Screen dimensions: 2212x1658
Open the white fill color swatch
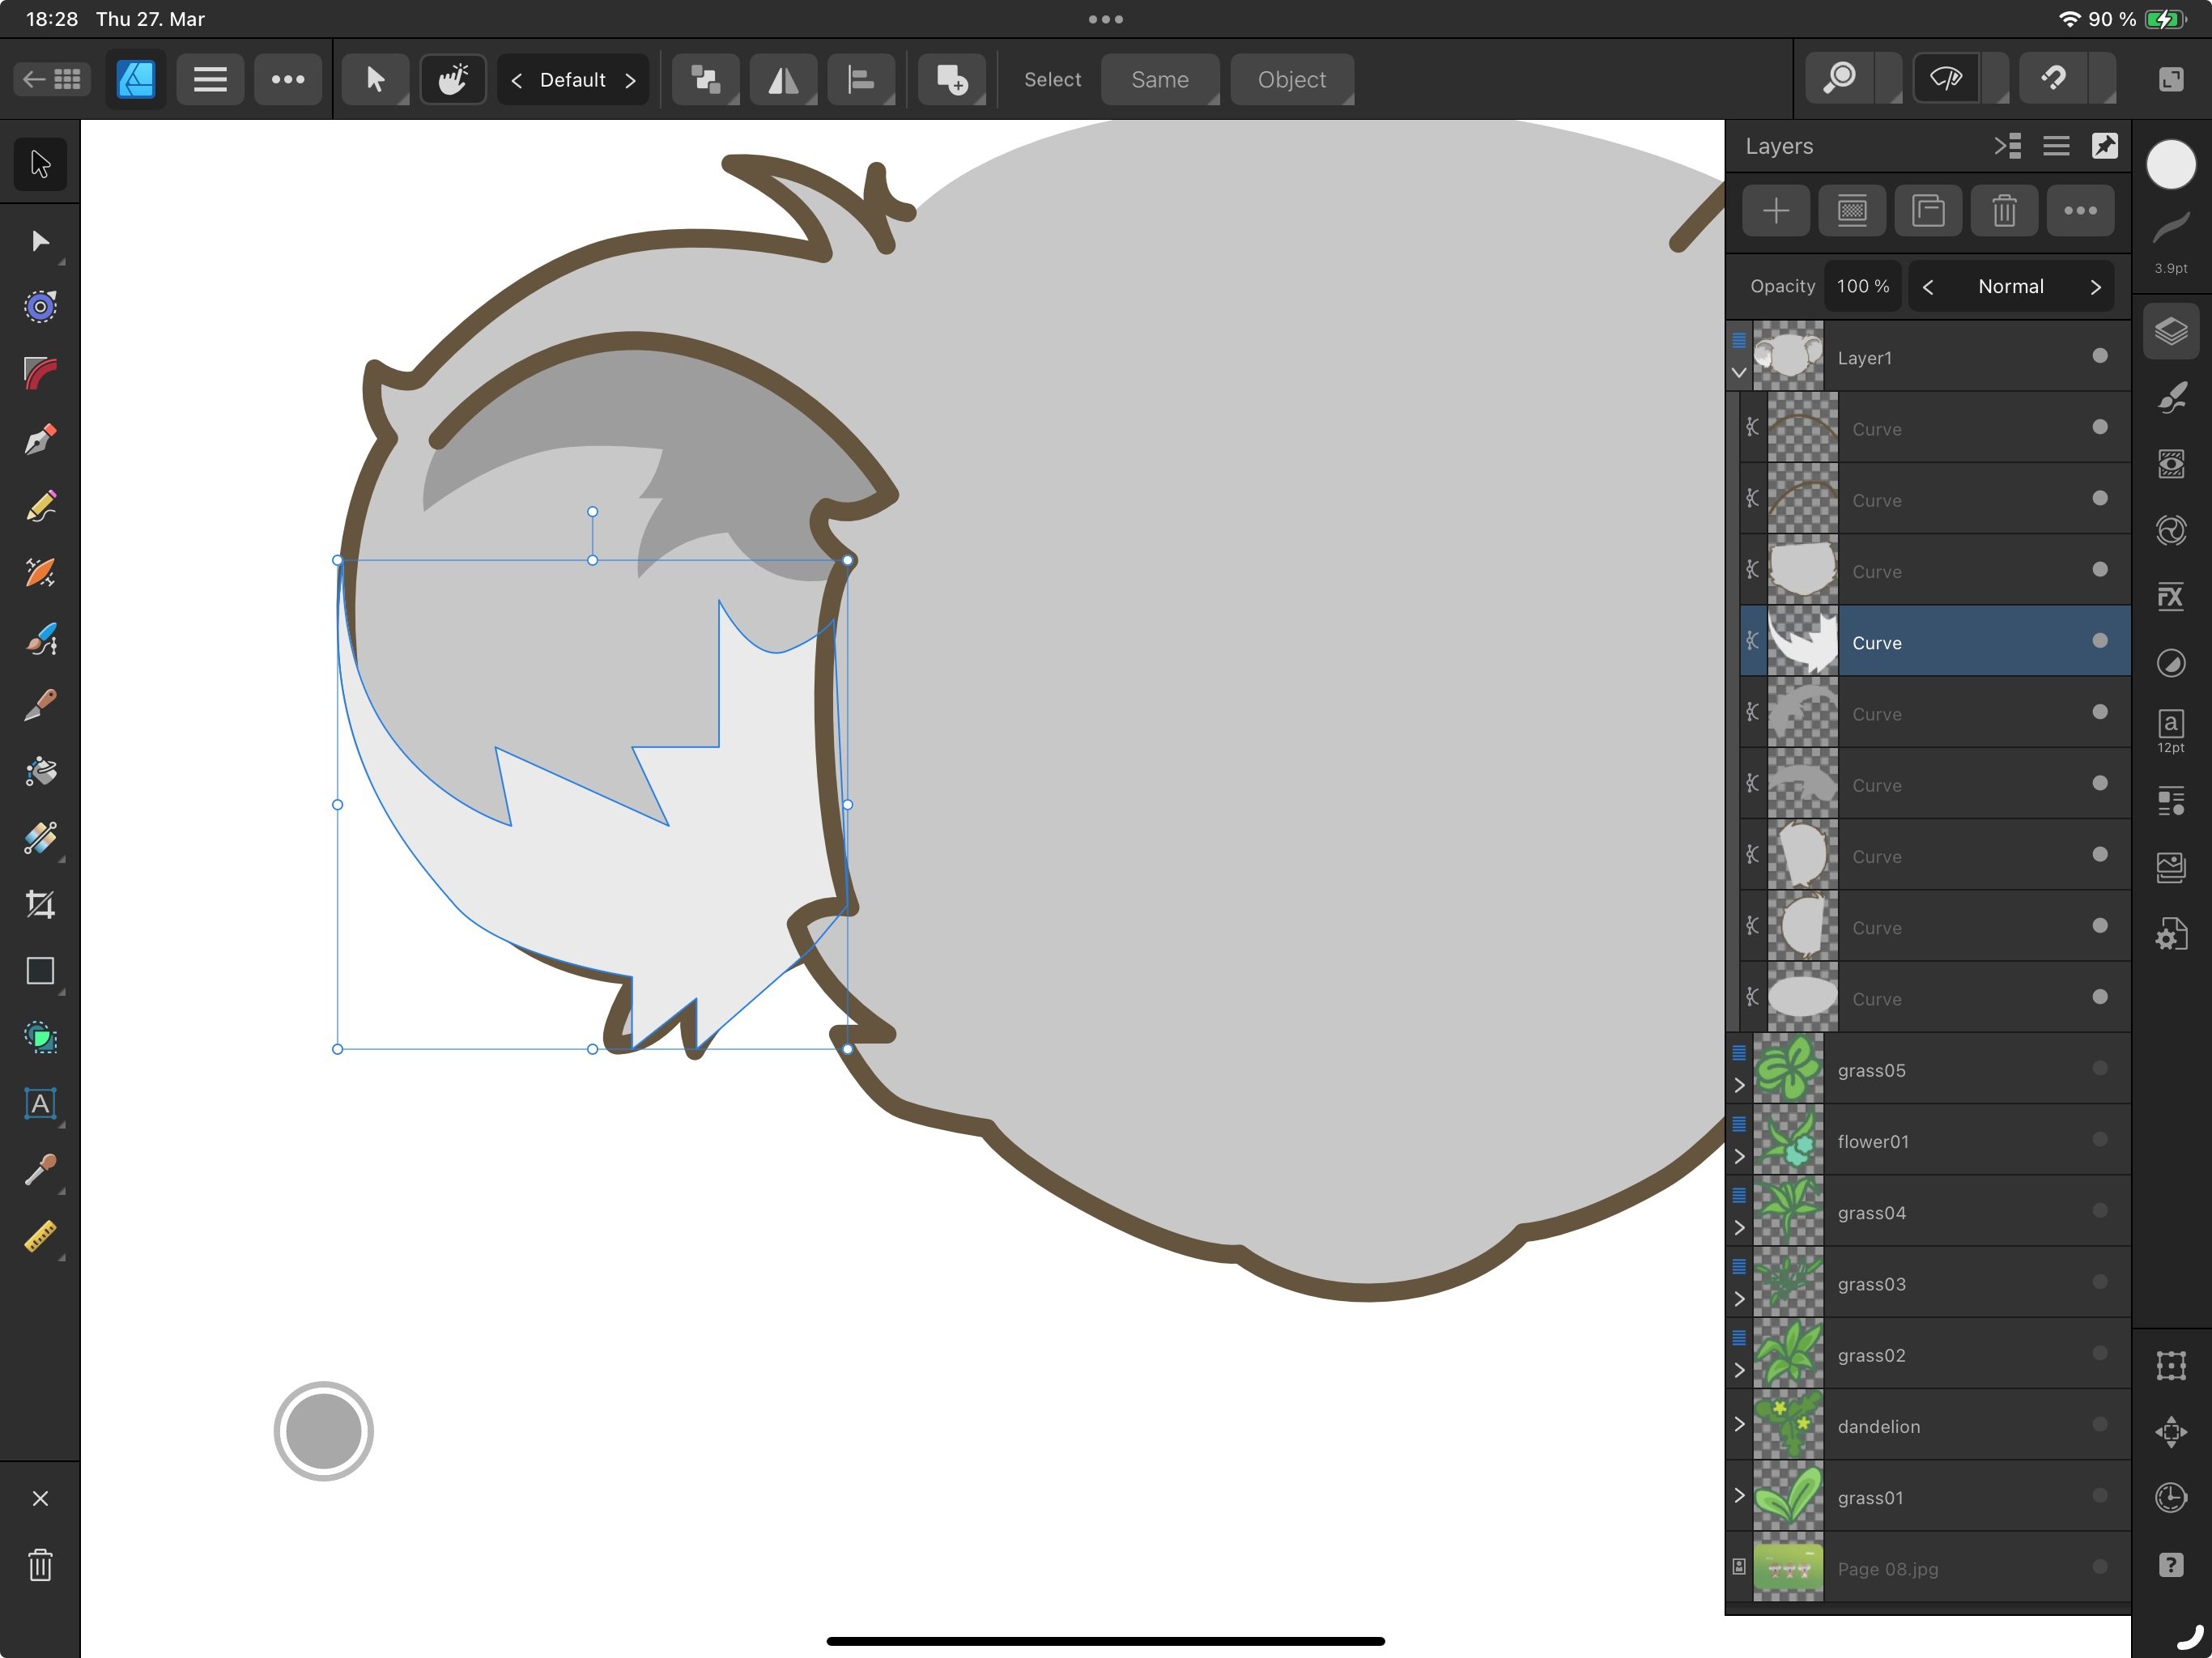[x=2170, y=164]
